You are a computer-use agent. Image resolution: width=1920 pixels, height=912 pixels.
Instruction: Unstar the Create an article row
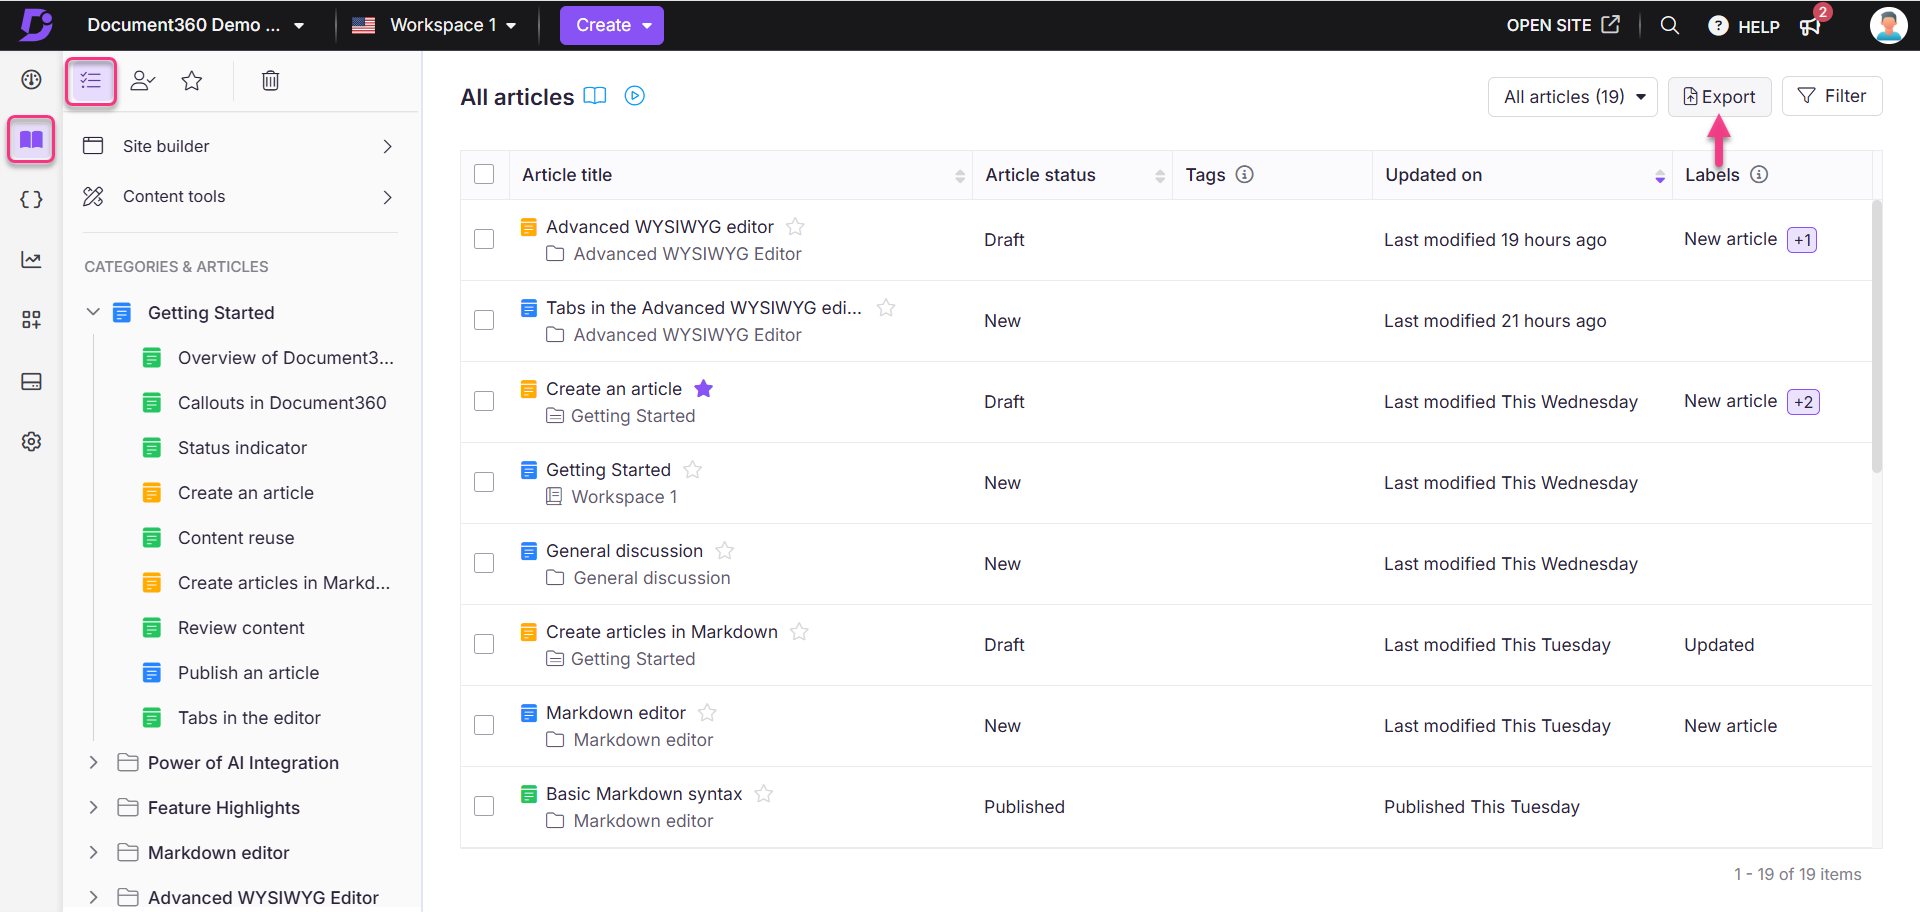[703, 389]
